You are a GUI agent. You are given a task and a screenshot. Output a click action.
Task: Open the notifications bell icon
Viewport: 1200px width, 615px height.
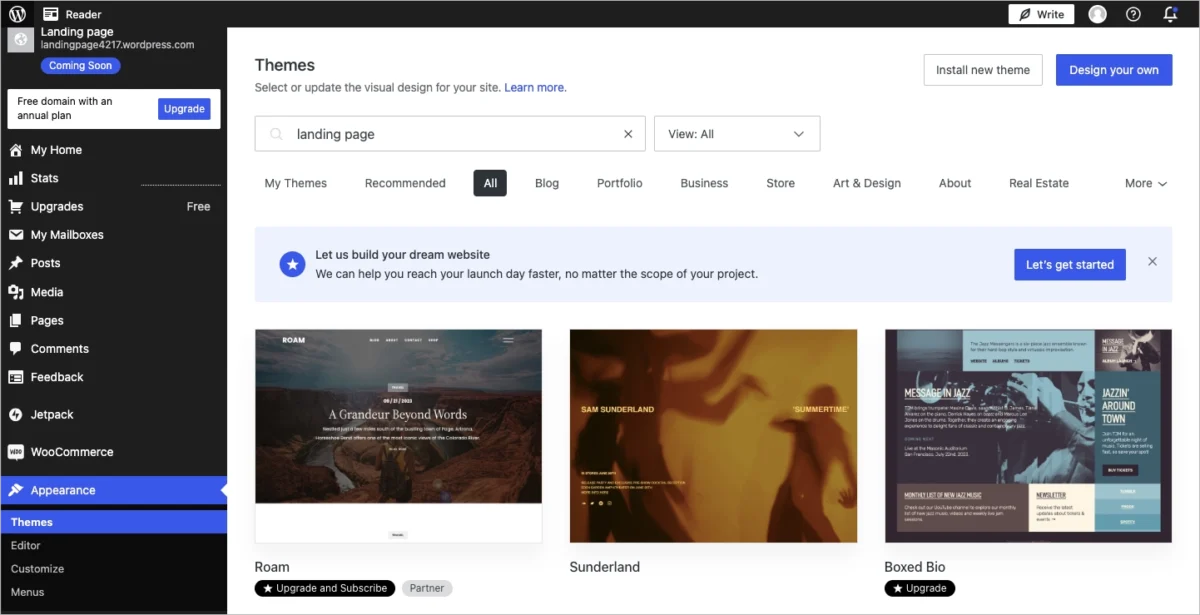pos(1170,14)
